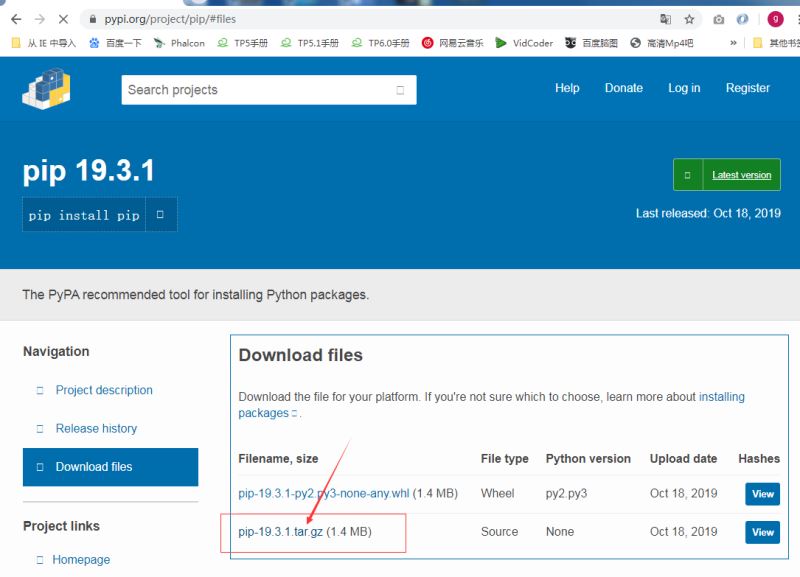Click Log in

tap(684, 88)
